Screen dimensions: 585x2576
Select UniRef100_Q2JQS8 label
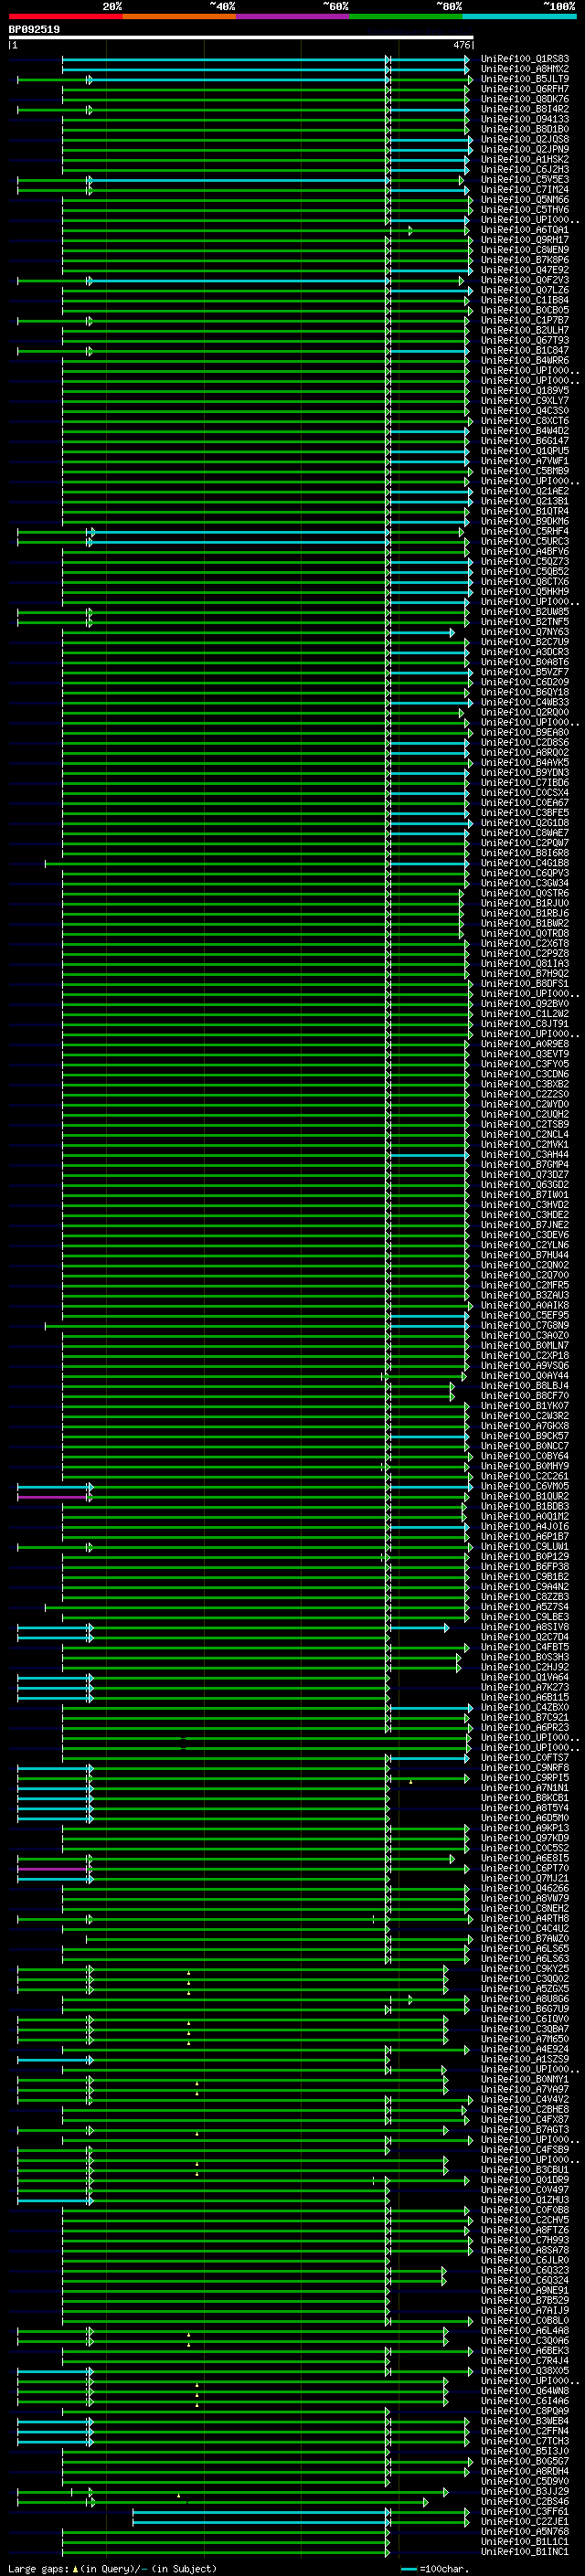(525, 139)
